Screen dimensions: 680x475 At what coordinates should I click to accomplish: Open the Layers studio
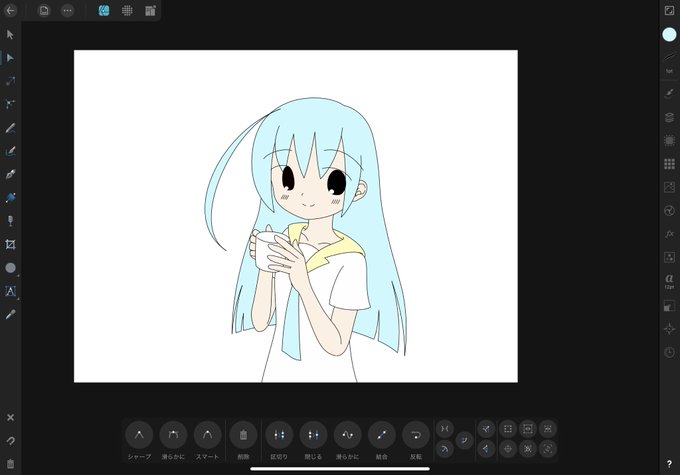[x=669, y=117]
